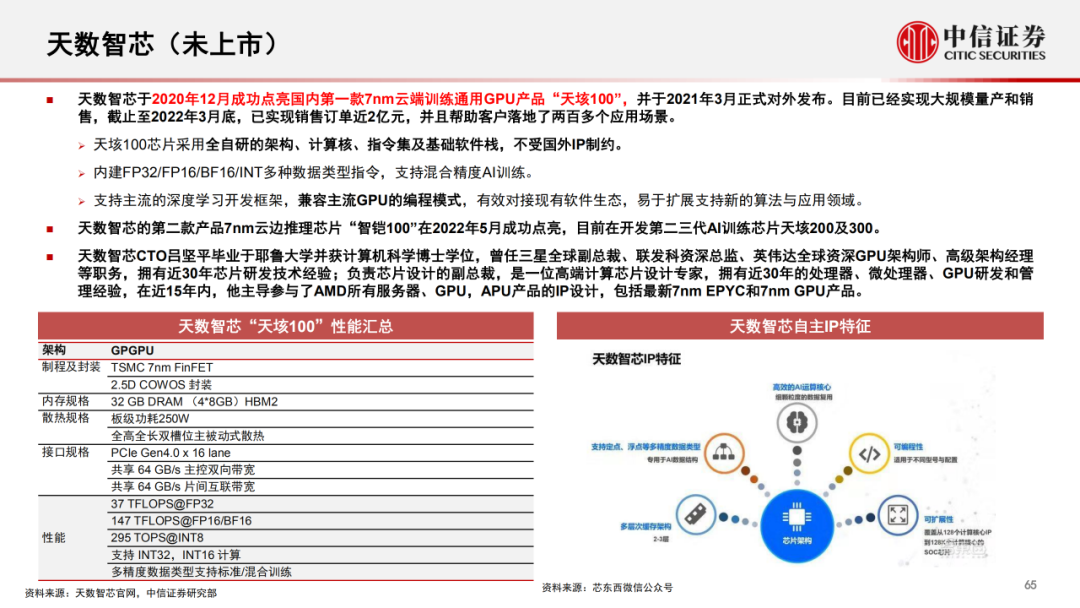
Task: Select the hierarchy tree icon for AI数据结构
Action: click(x=724, y=453)
